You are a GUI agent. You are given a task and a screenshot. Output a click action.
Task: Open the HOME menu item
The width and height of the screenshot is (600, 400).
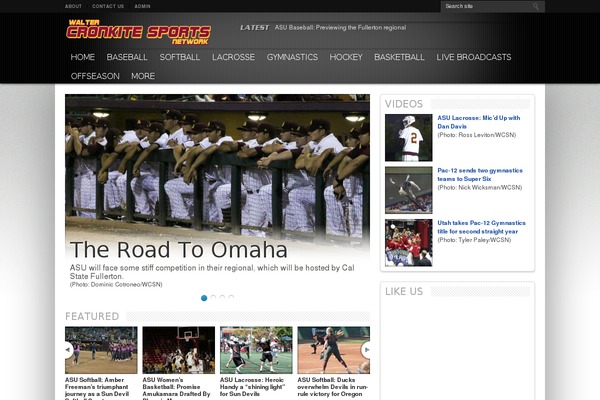[83, 57]
